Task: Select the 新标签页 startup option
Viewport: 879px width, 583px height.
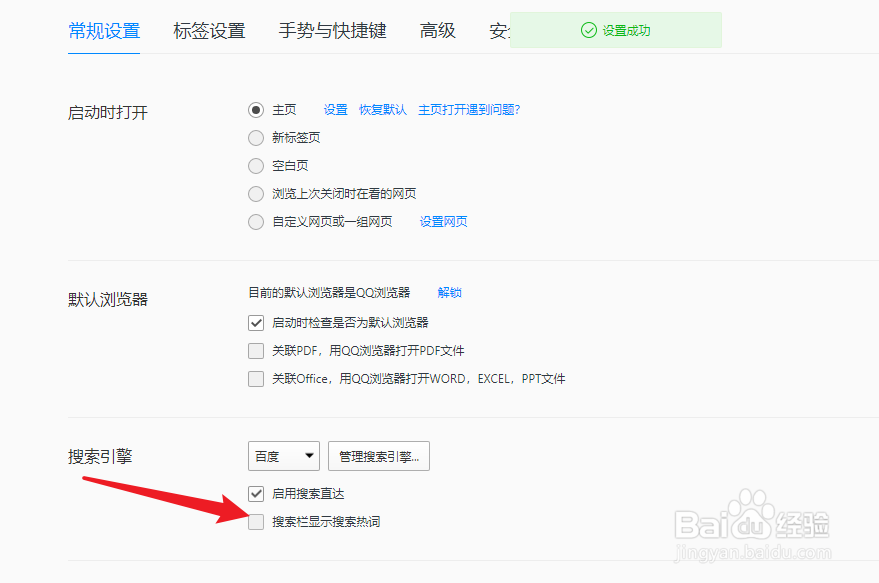Action: click(256, 138)
